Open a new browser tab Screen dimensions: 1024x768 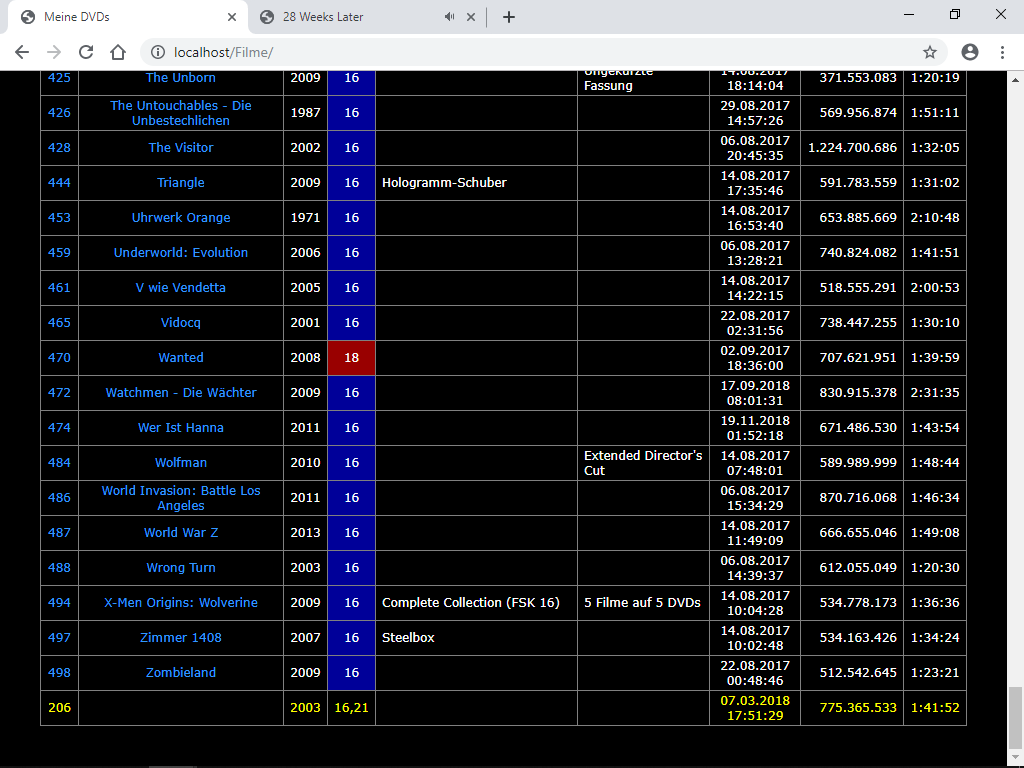pos(509,17)
